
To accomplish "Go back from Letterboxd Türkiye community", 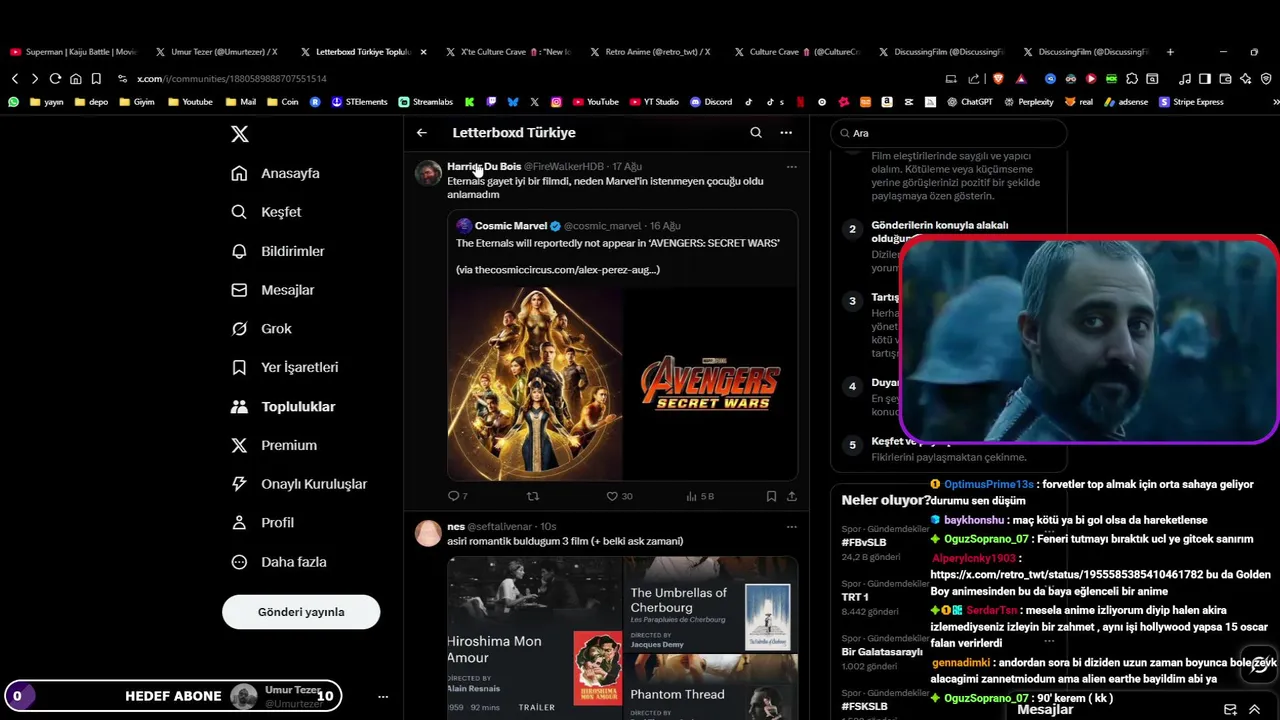I will click(x=422, y=132).
